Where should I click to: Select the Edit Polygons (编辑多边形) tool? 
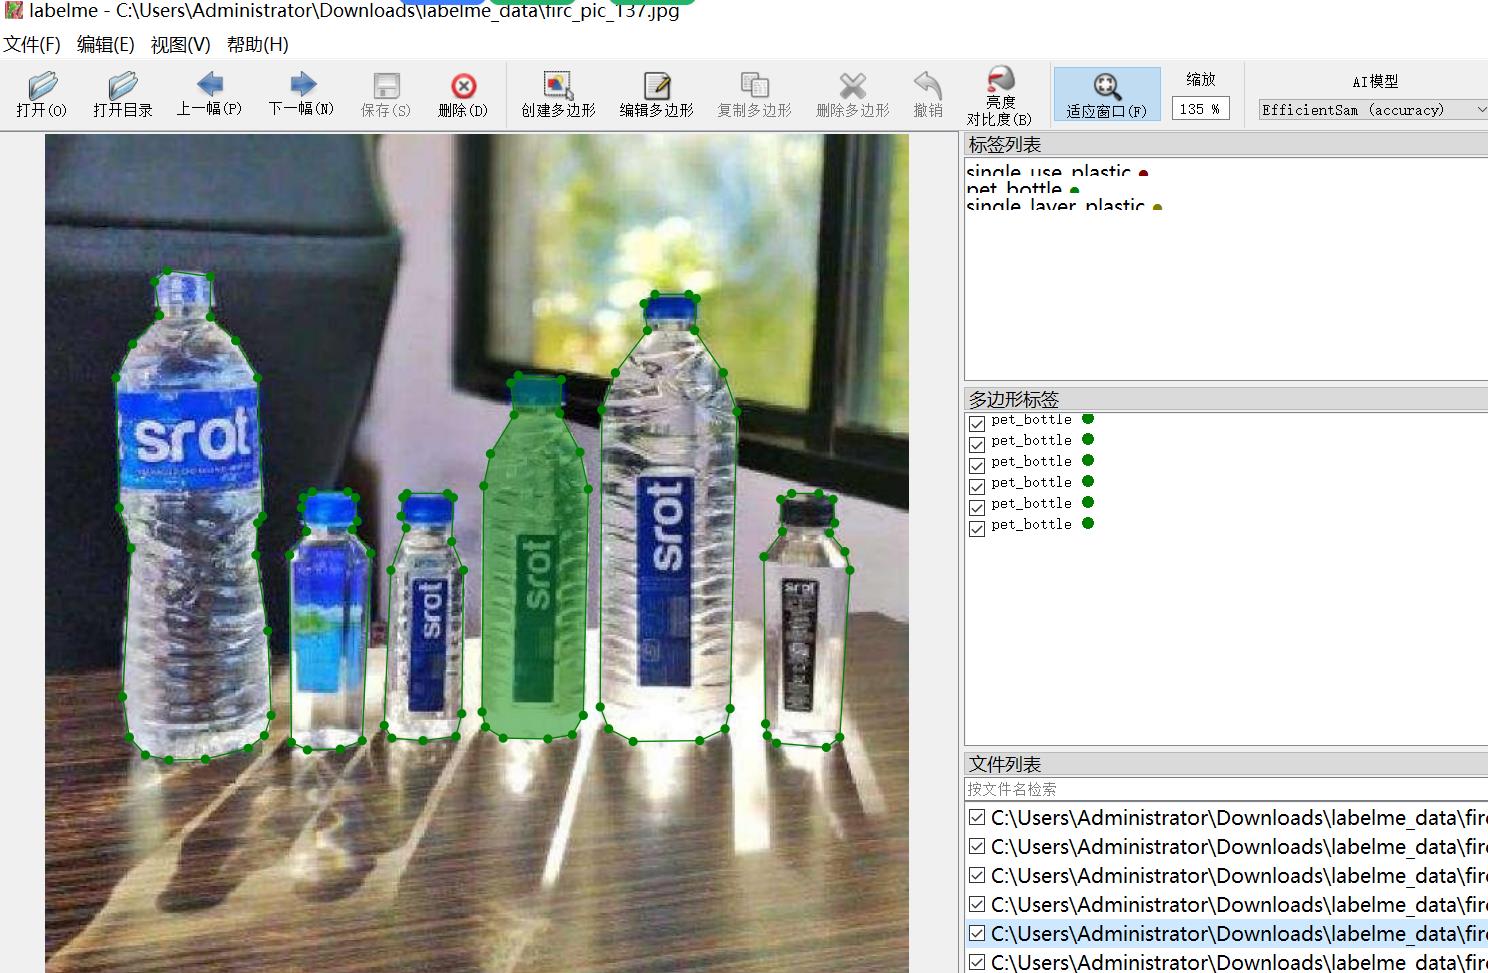[x=656, y=95]
